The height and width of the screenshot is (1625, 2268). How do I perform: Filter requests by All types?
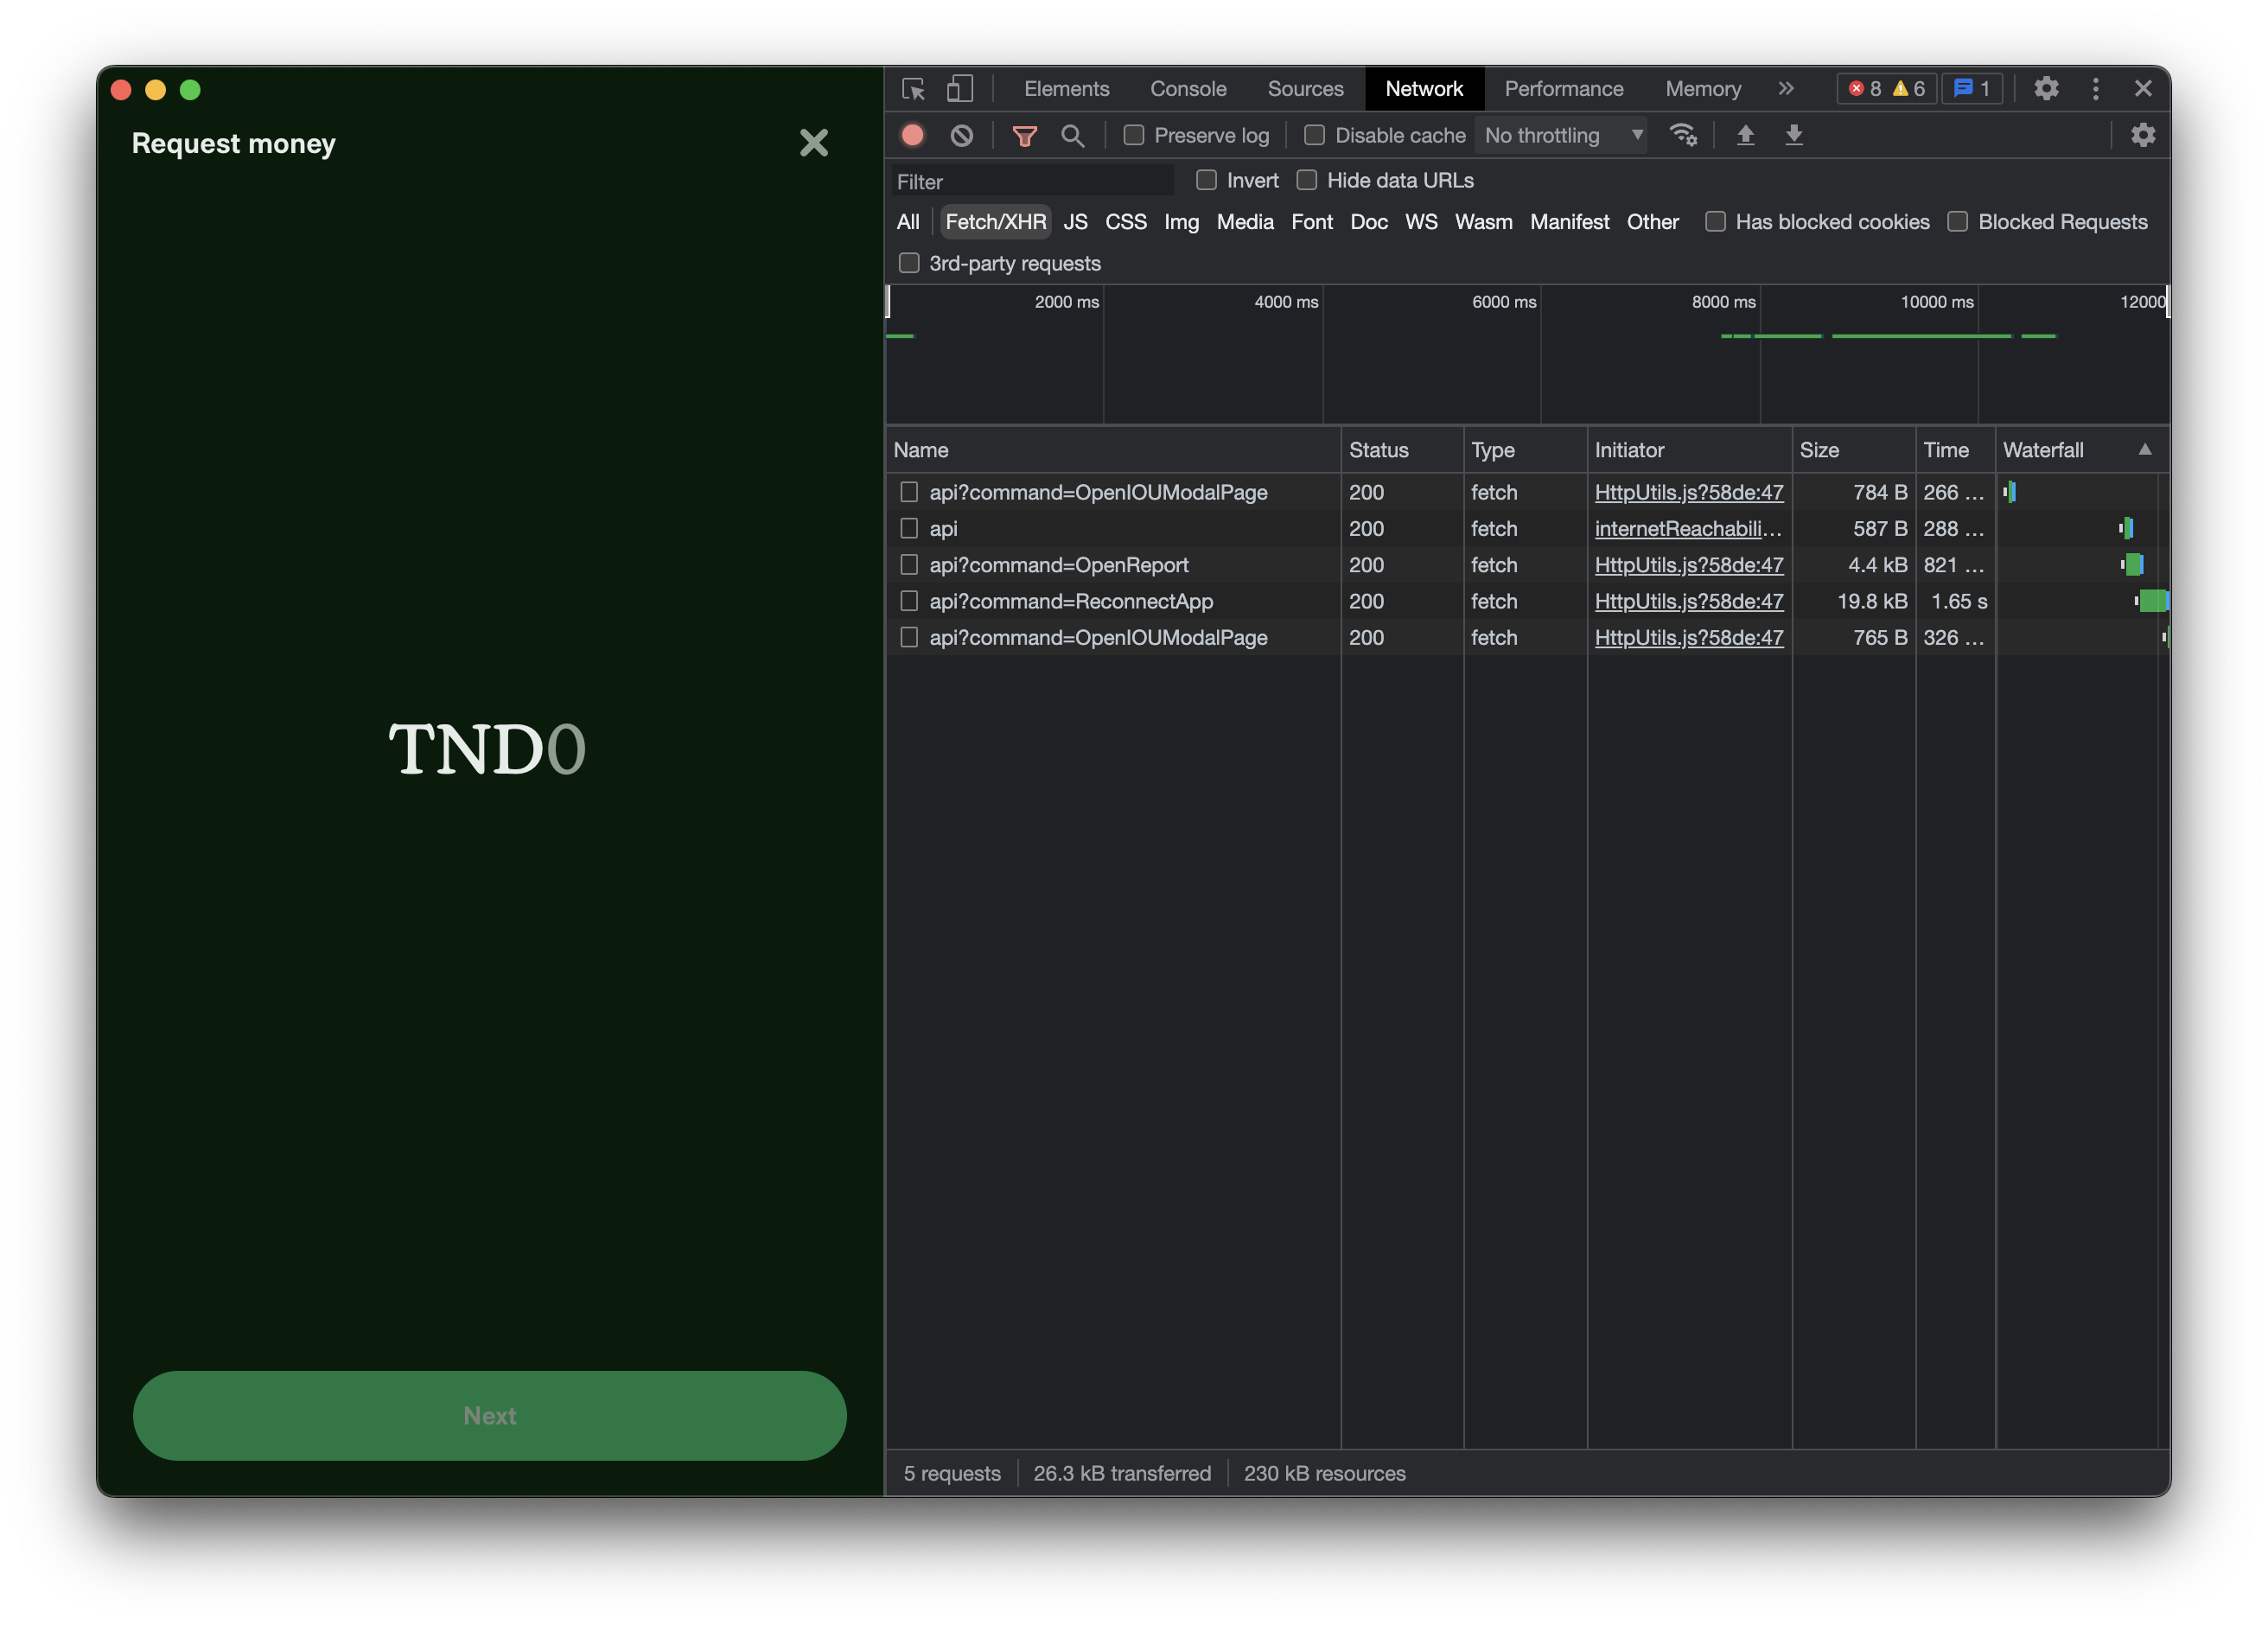907,222
